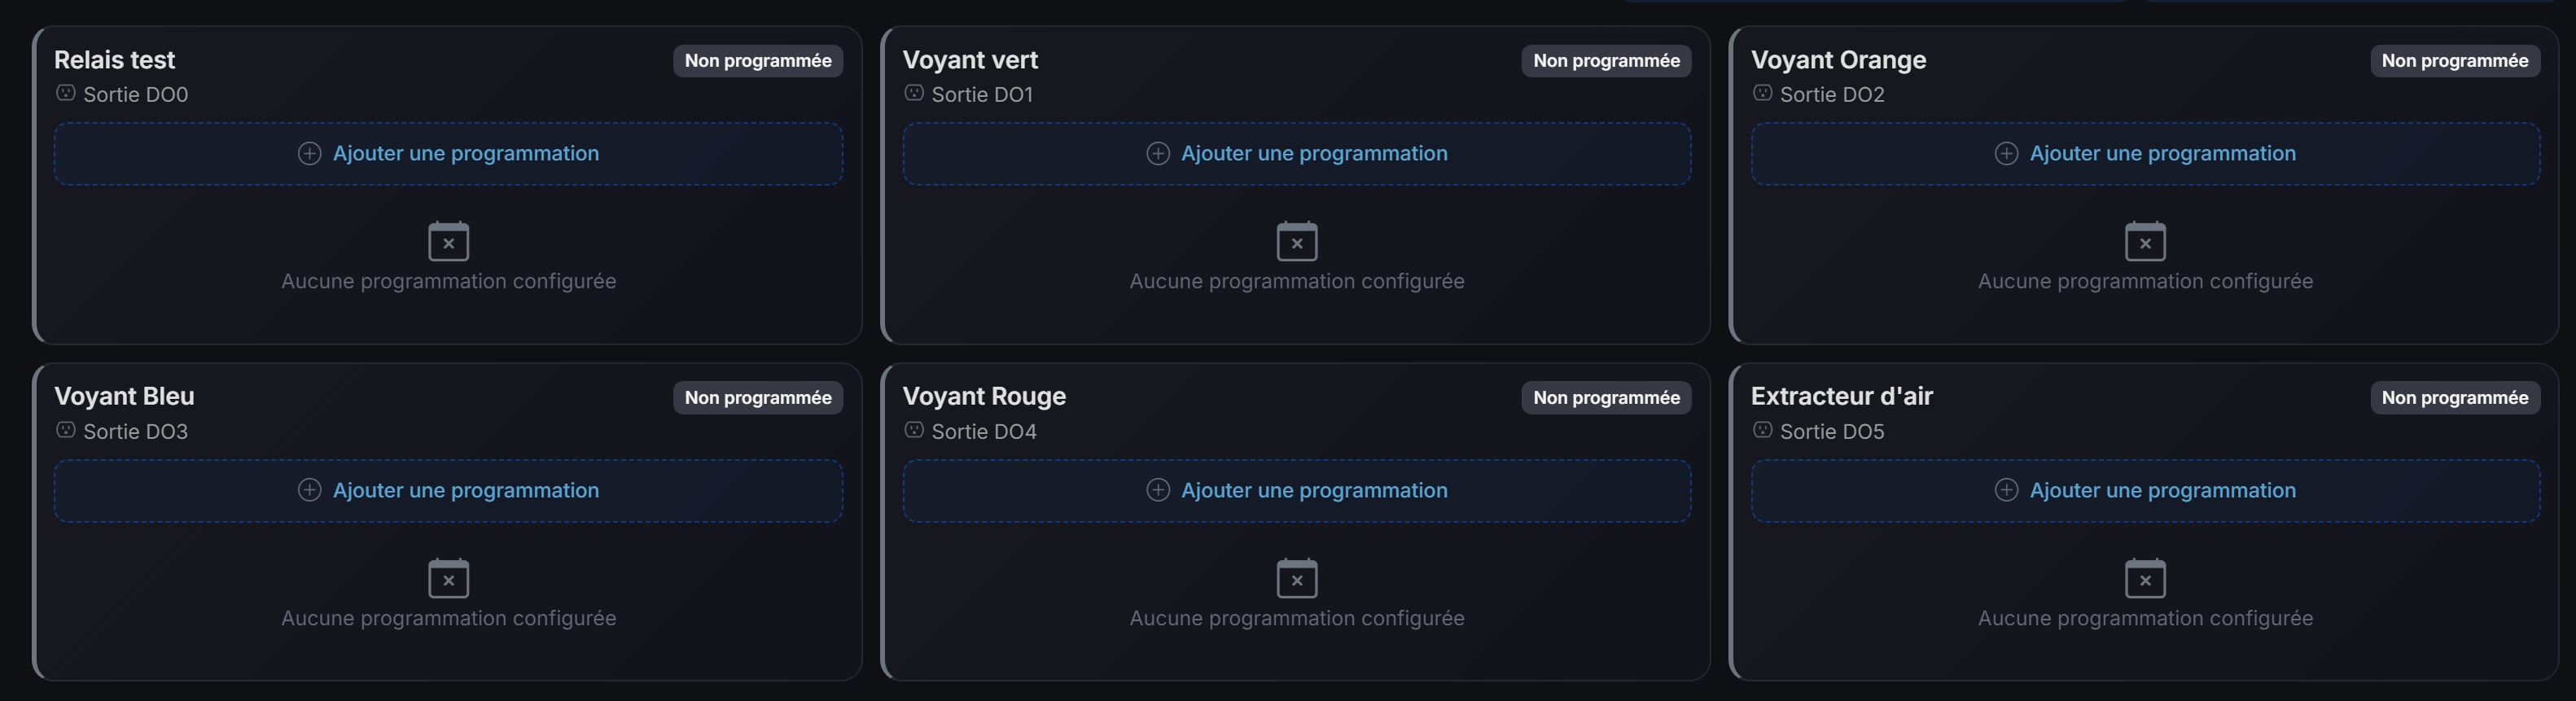This screenshot has width=2576, height=701.
Task: Click the plus icon on Voyant vert card
Action: [x=1158, y=154]
